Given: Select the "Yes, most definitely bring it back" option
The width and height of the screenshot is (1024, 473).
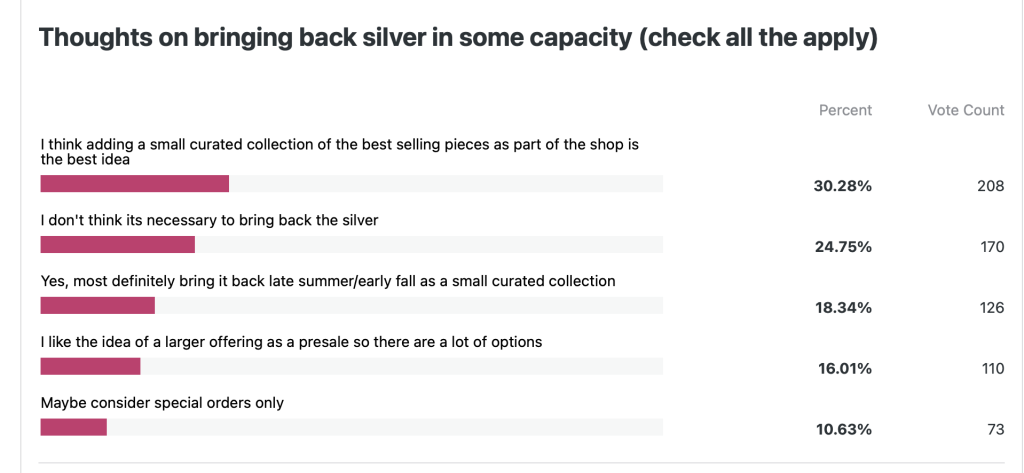Looking at the screenshot, I should [x=327, y=281].
